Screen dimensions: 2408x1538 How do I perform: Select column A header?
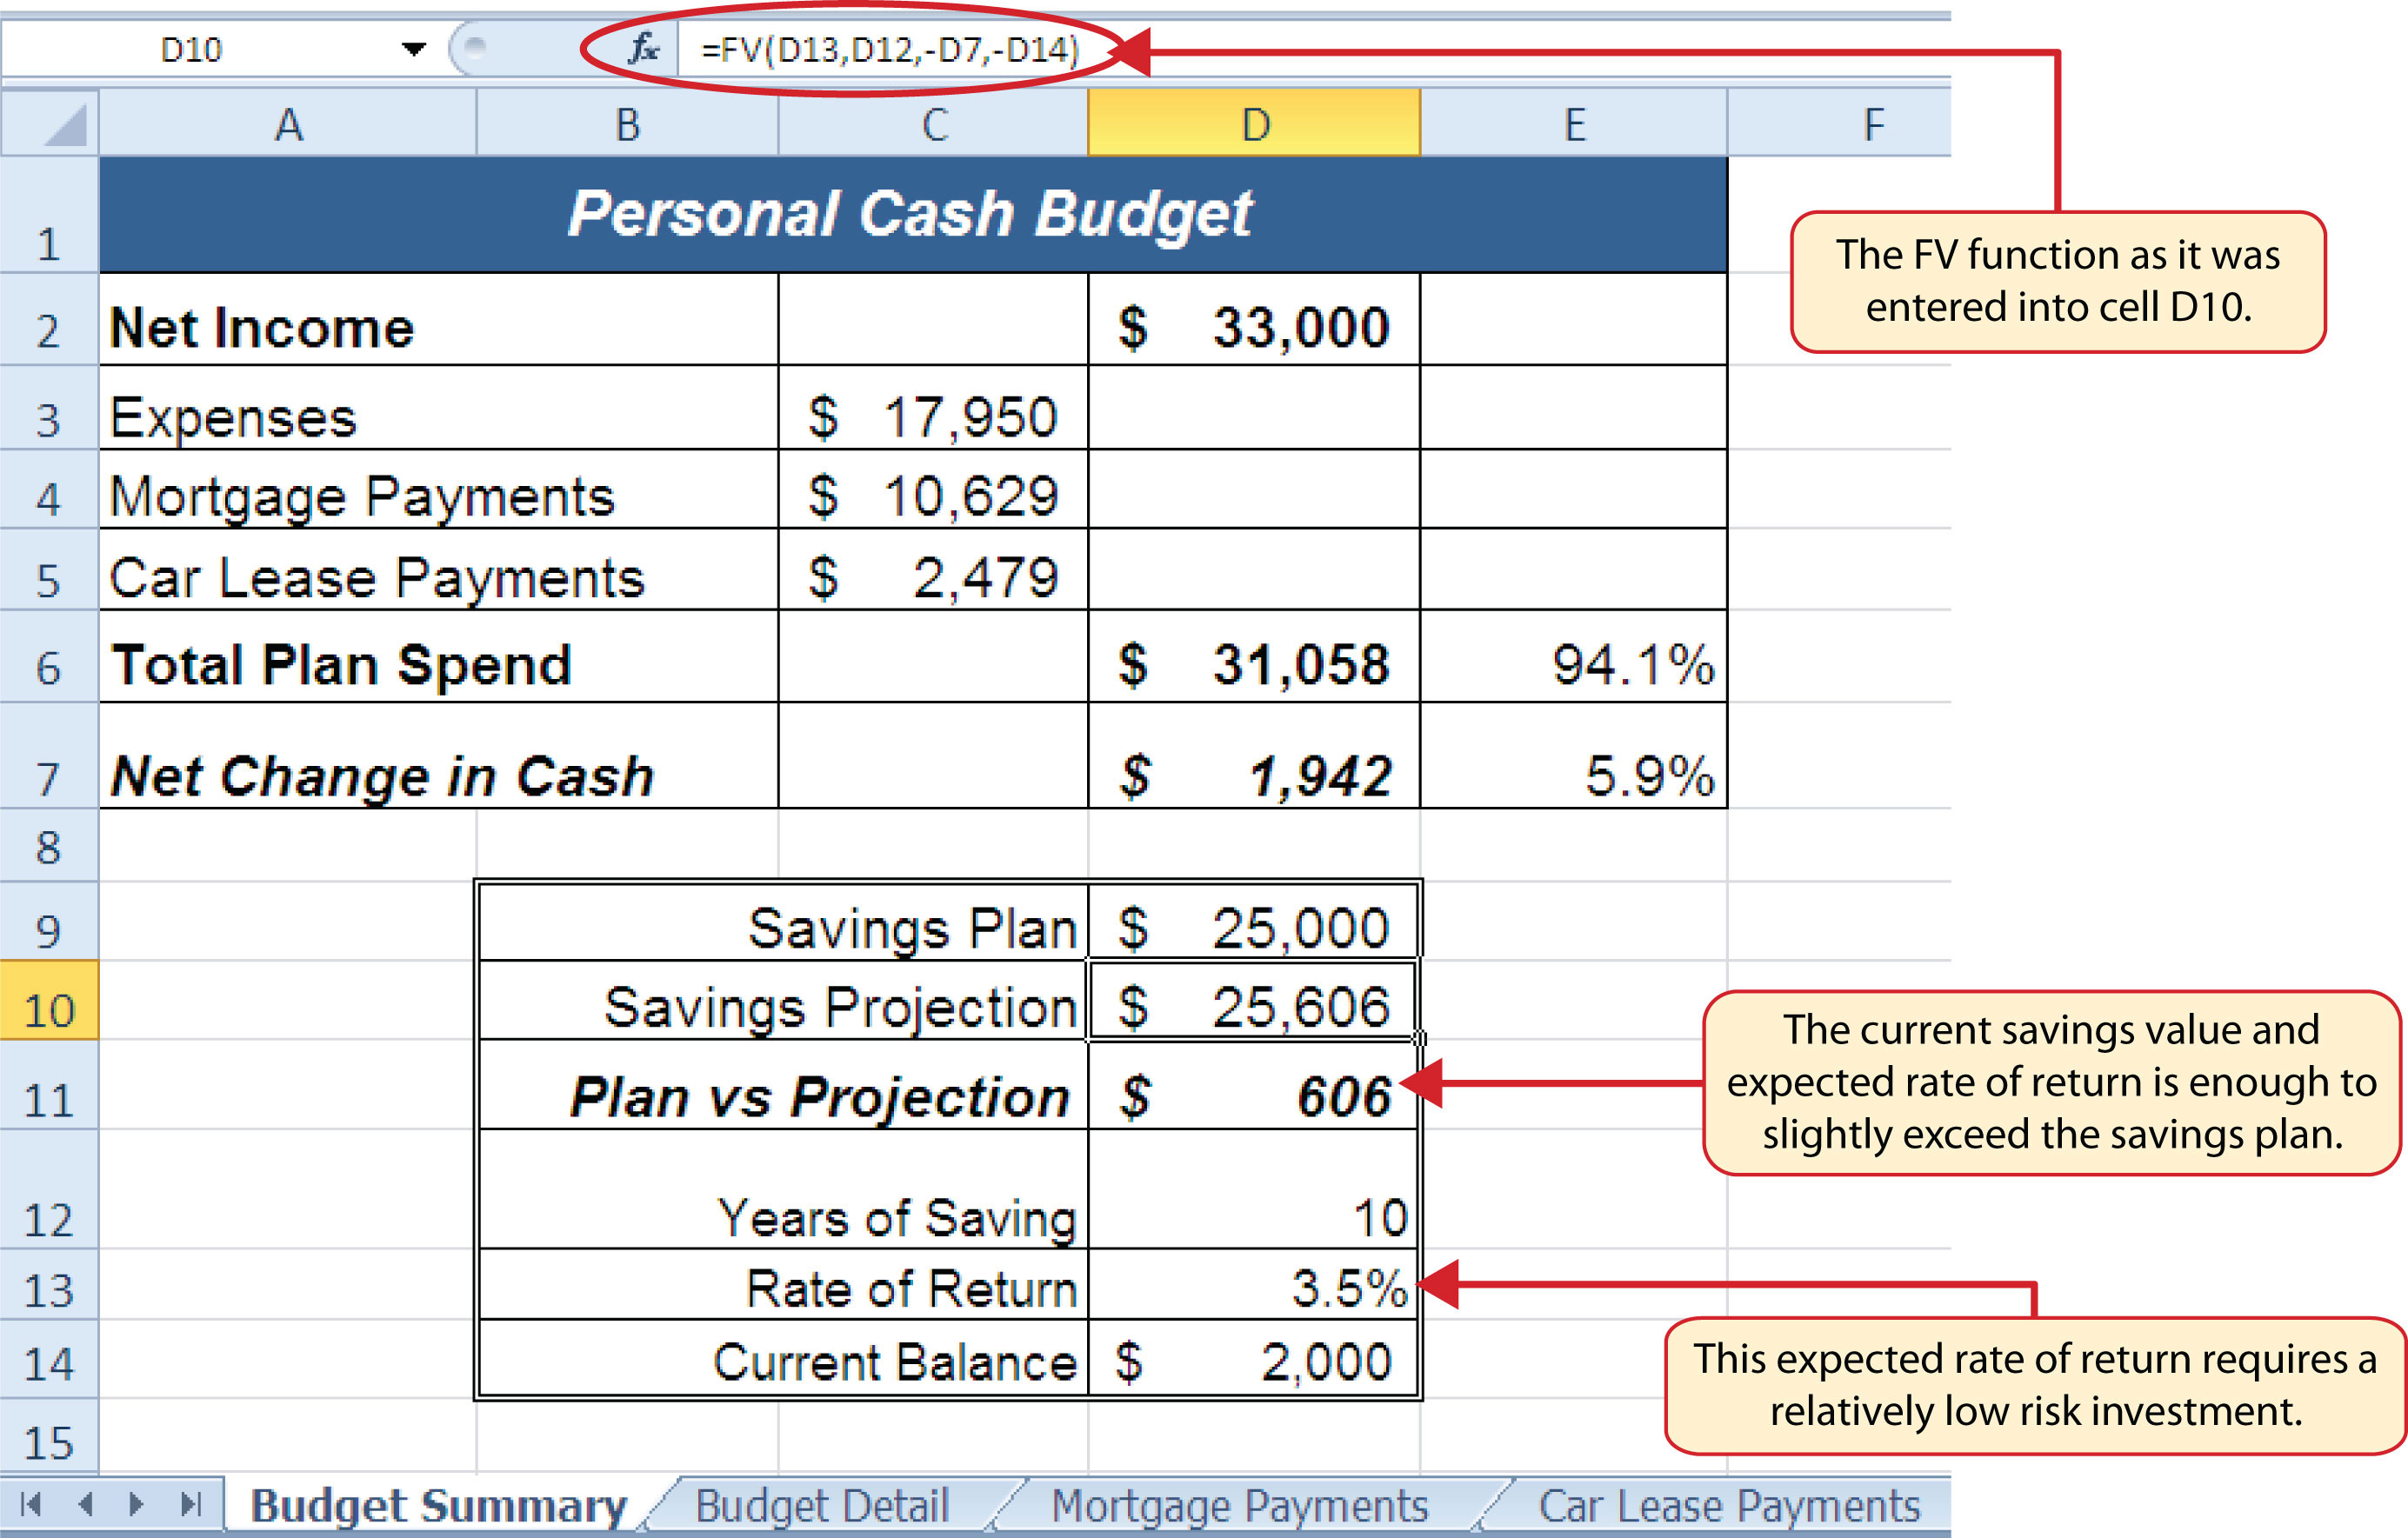point(288,124)
